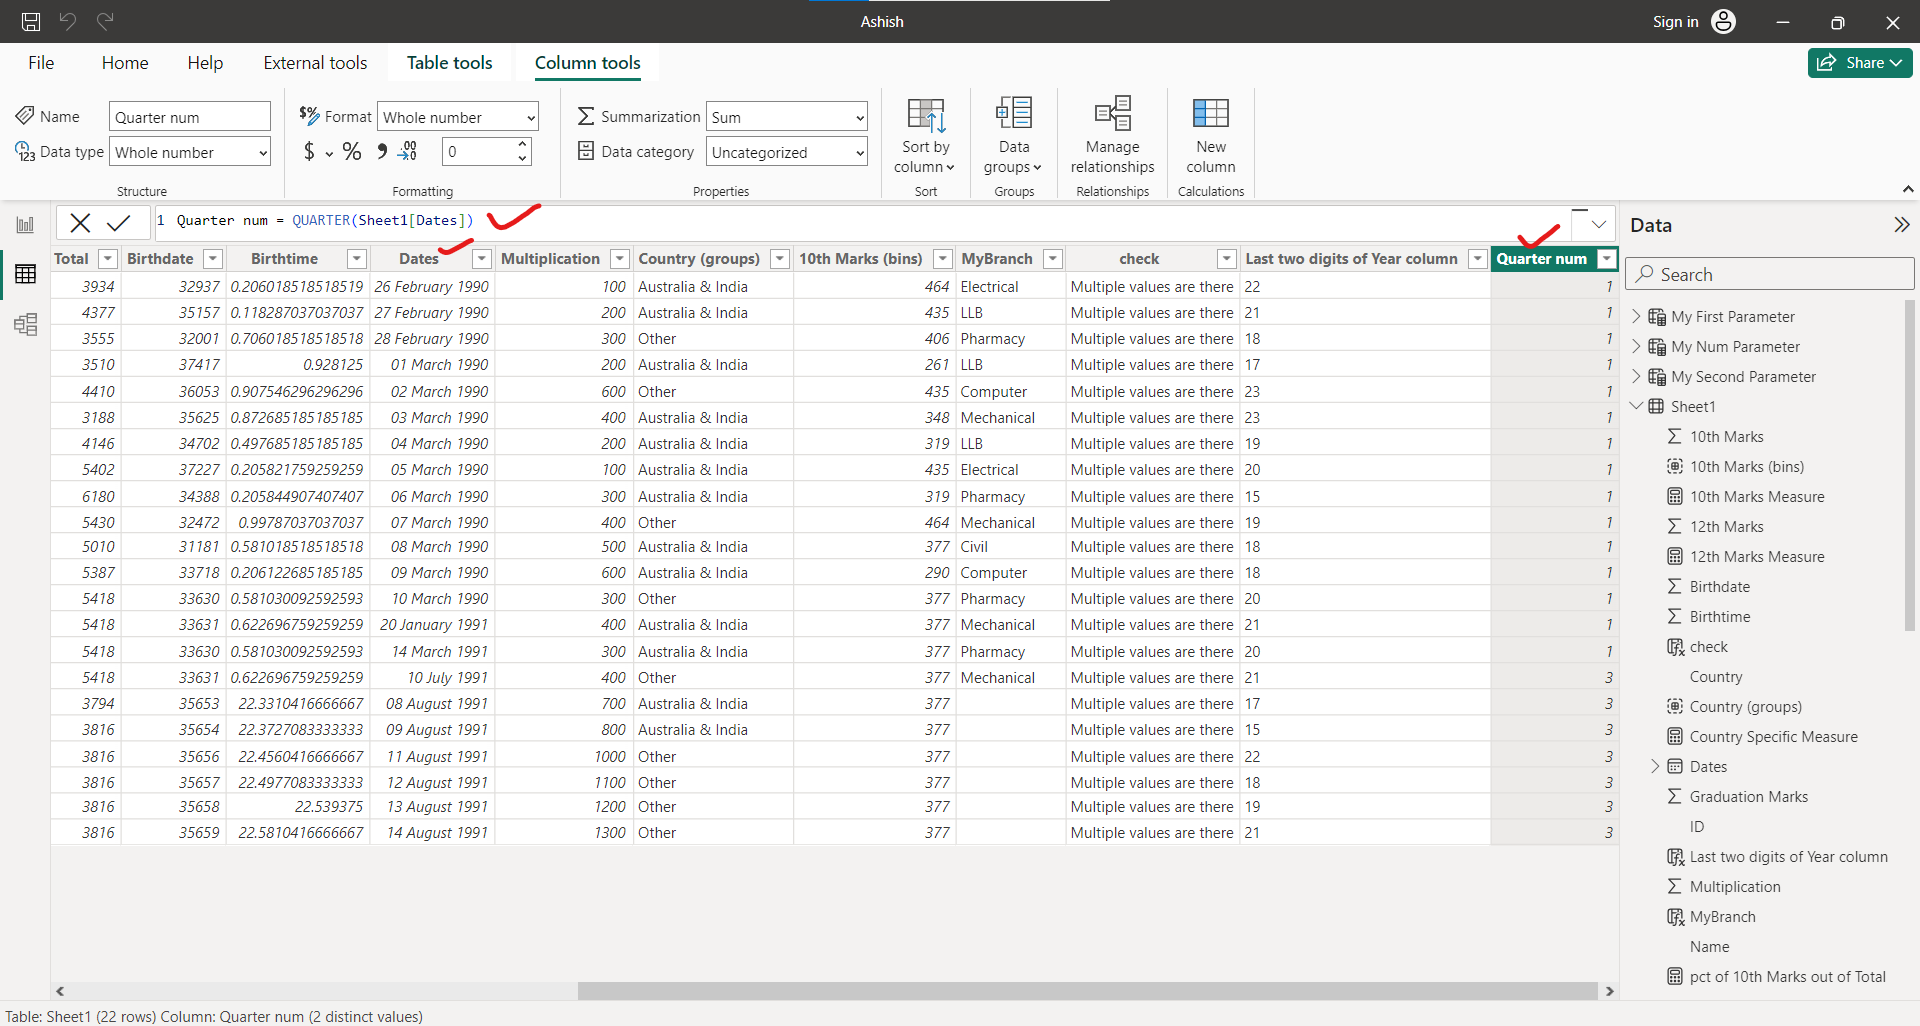Open Data groups in the ribbon
The height and width of the screenshot is (1026, 1920).
1012,135
